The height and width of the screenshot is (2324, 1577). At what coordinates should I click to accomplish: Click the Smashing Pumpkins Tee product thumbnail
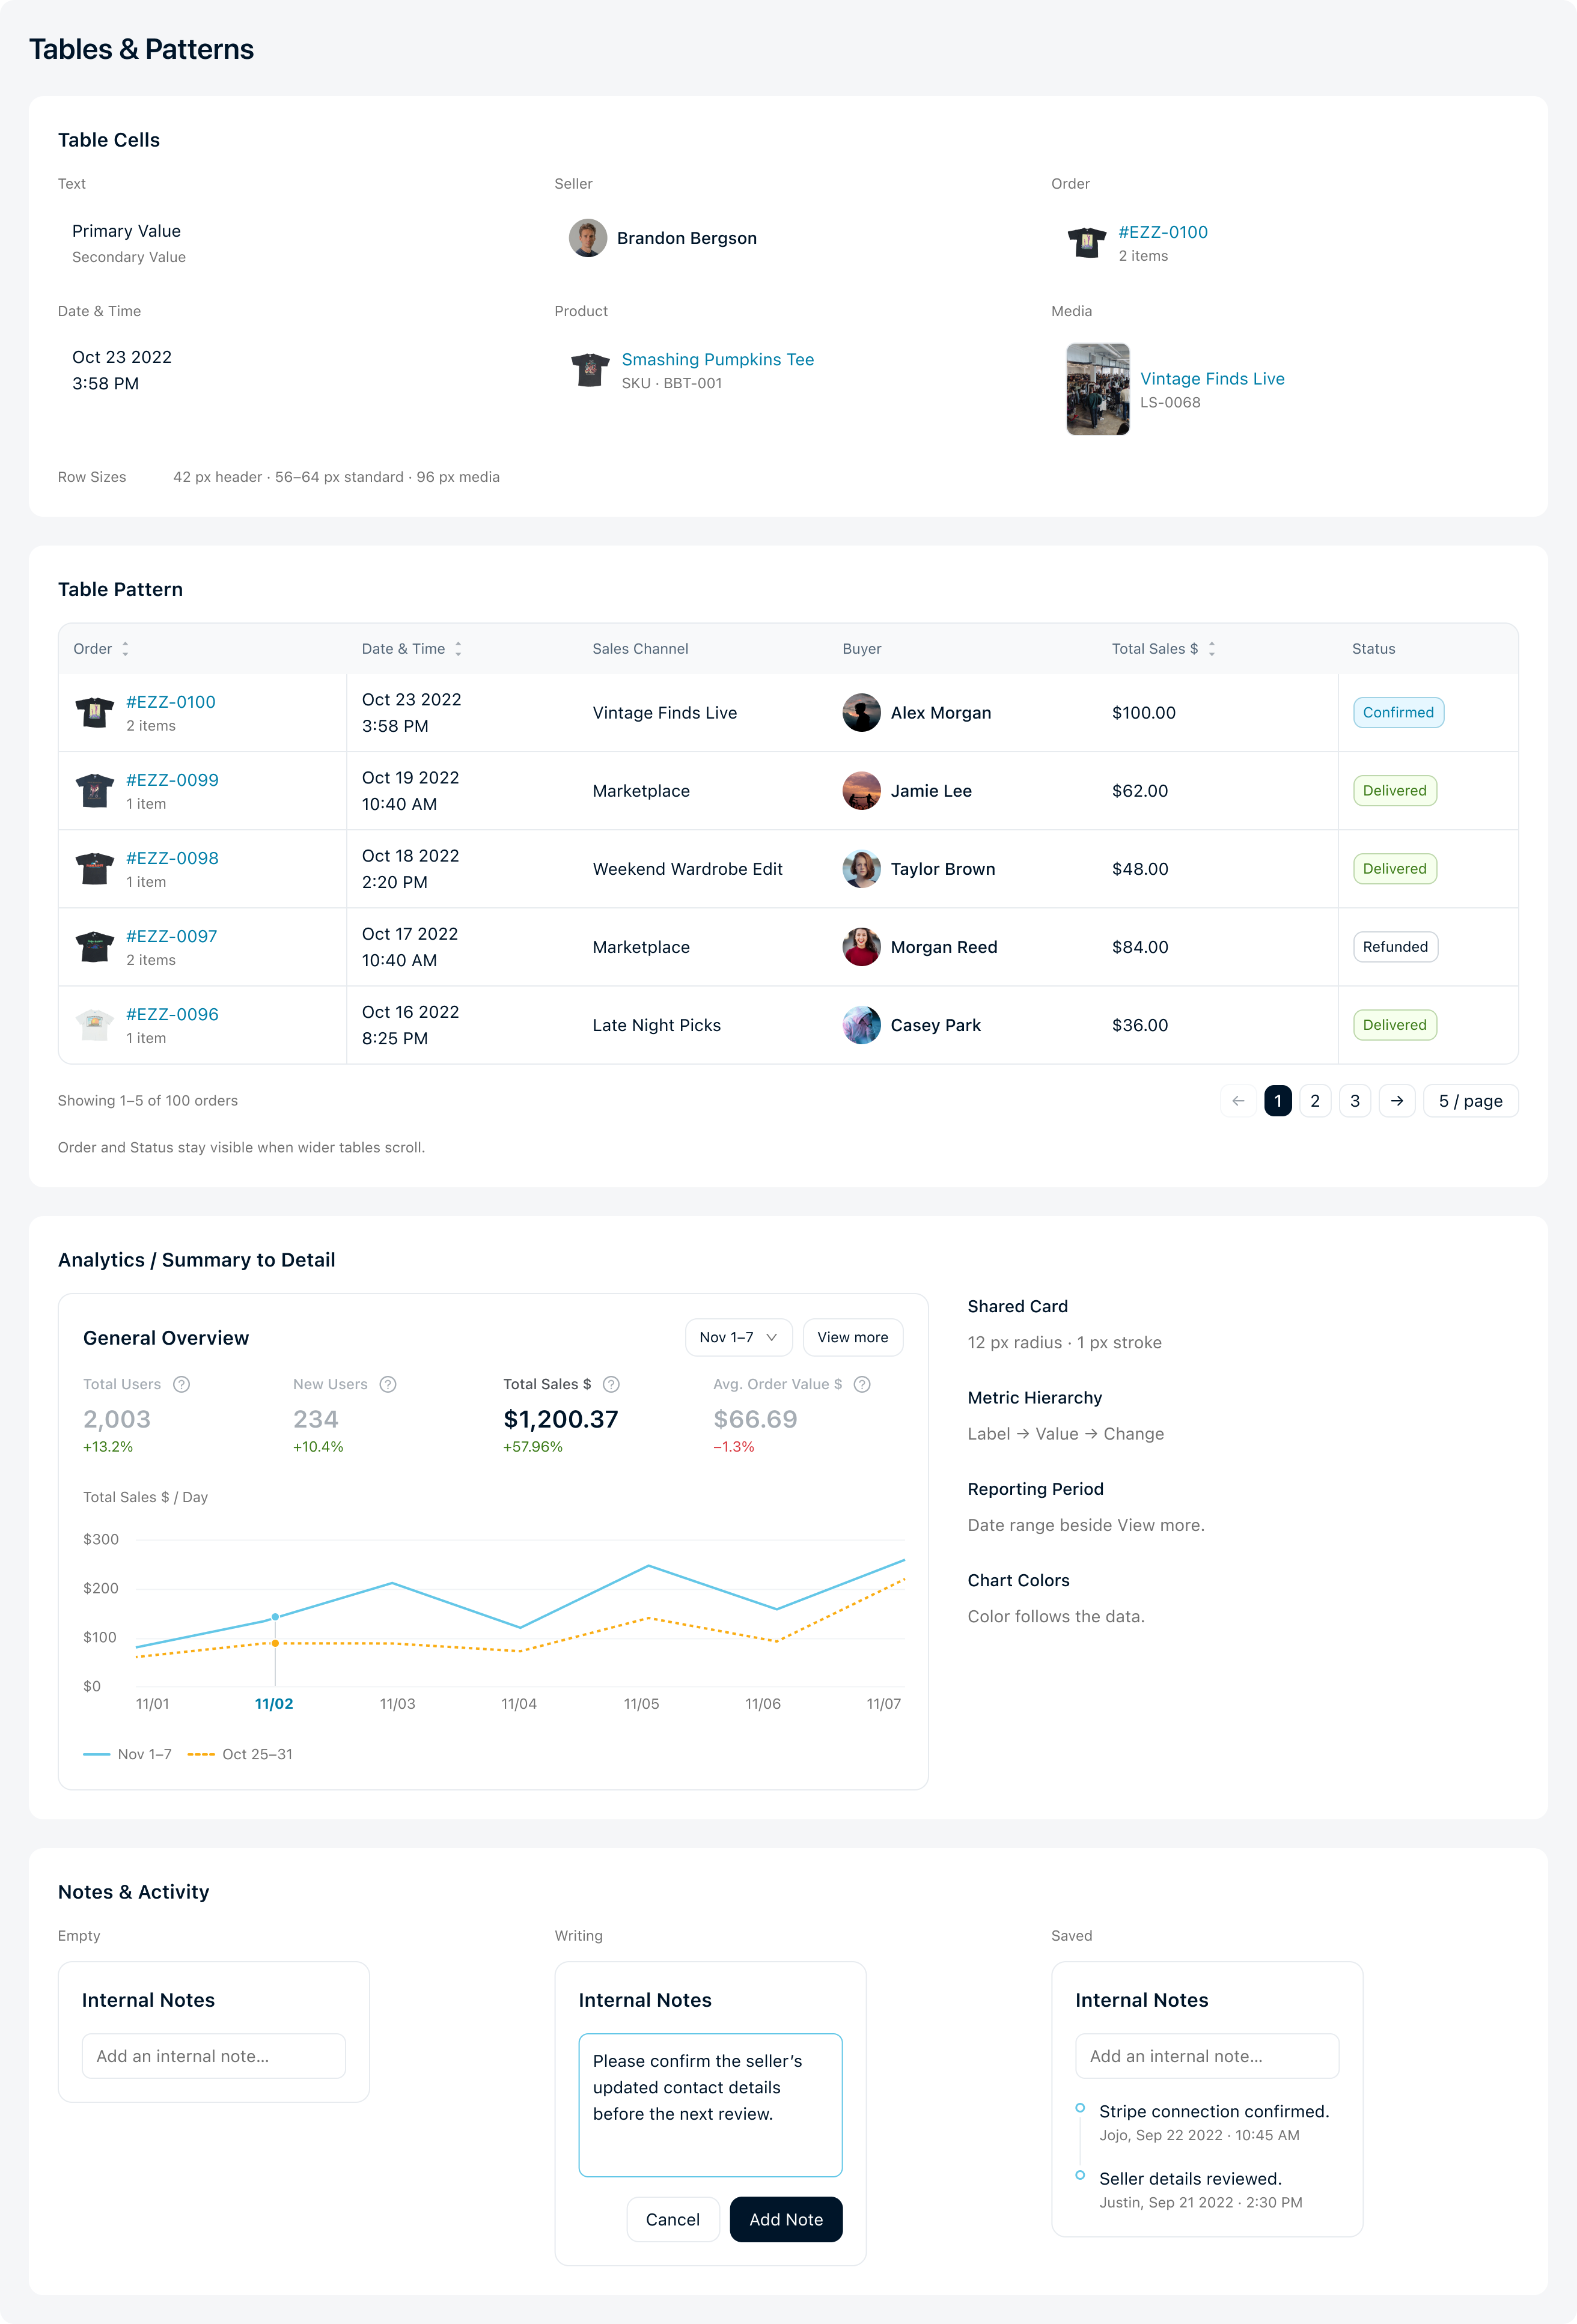(590, 370)
